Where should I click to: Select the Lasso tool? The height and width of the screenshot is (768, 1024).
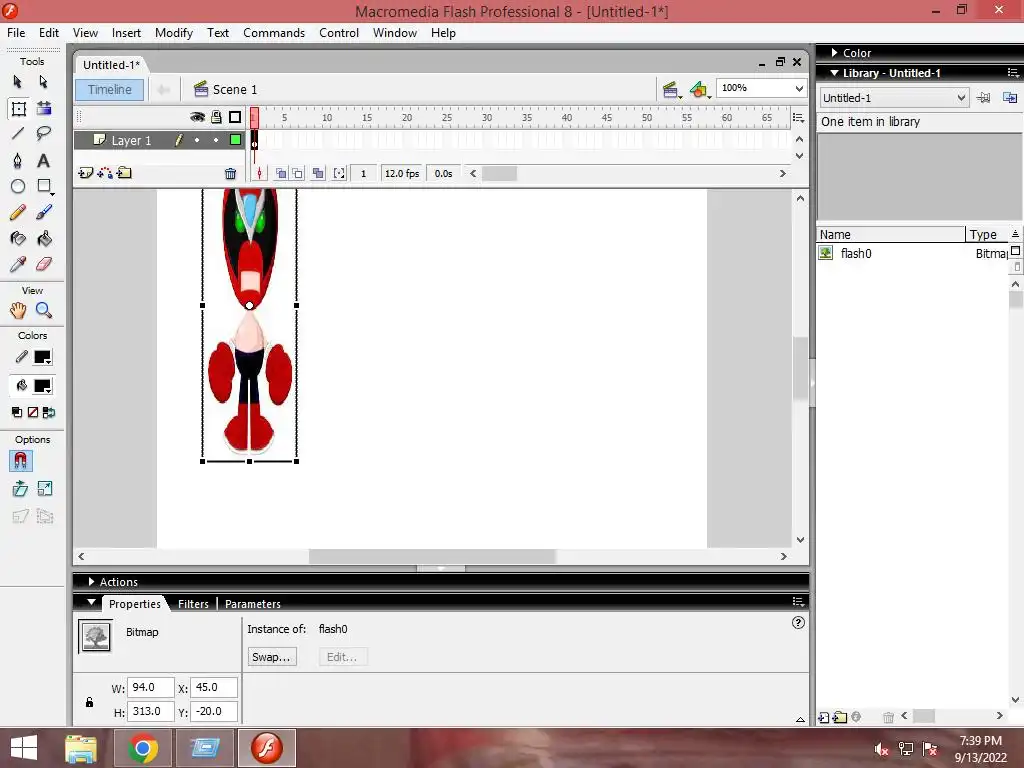pyautogui.click(x=44, y=134)
